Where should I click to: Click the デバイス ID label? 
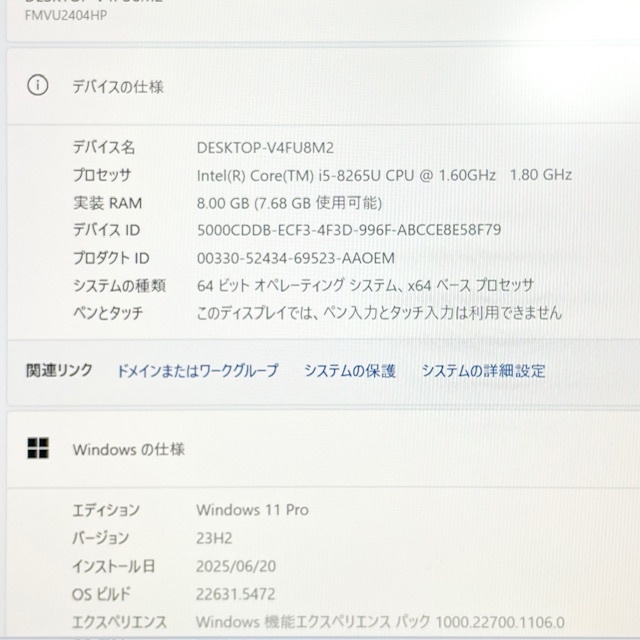[x=106, y=230]
